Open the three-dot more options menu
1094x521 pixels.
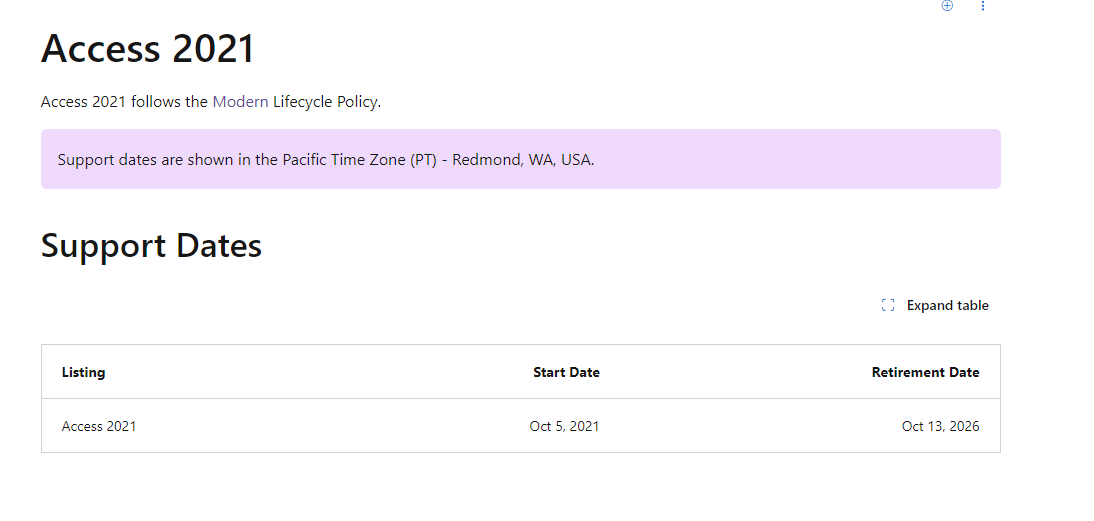click(983, 6)
